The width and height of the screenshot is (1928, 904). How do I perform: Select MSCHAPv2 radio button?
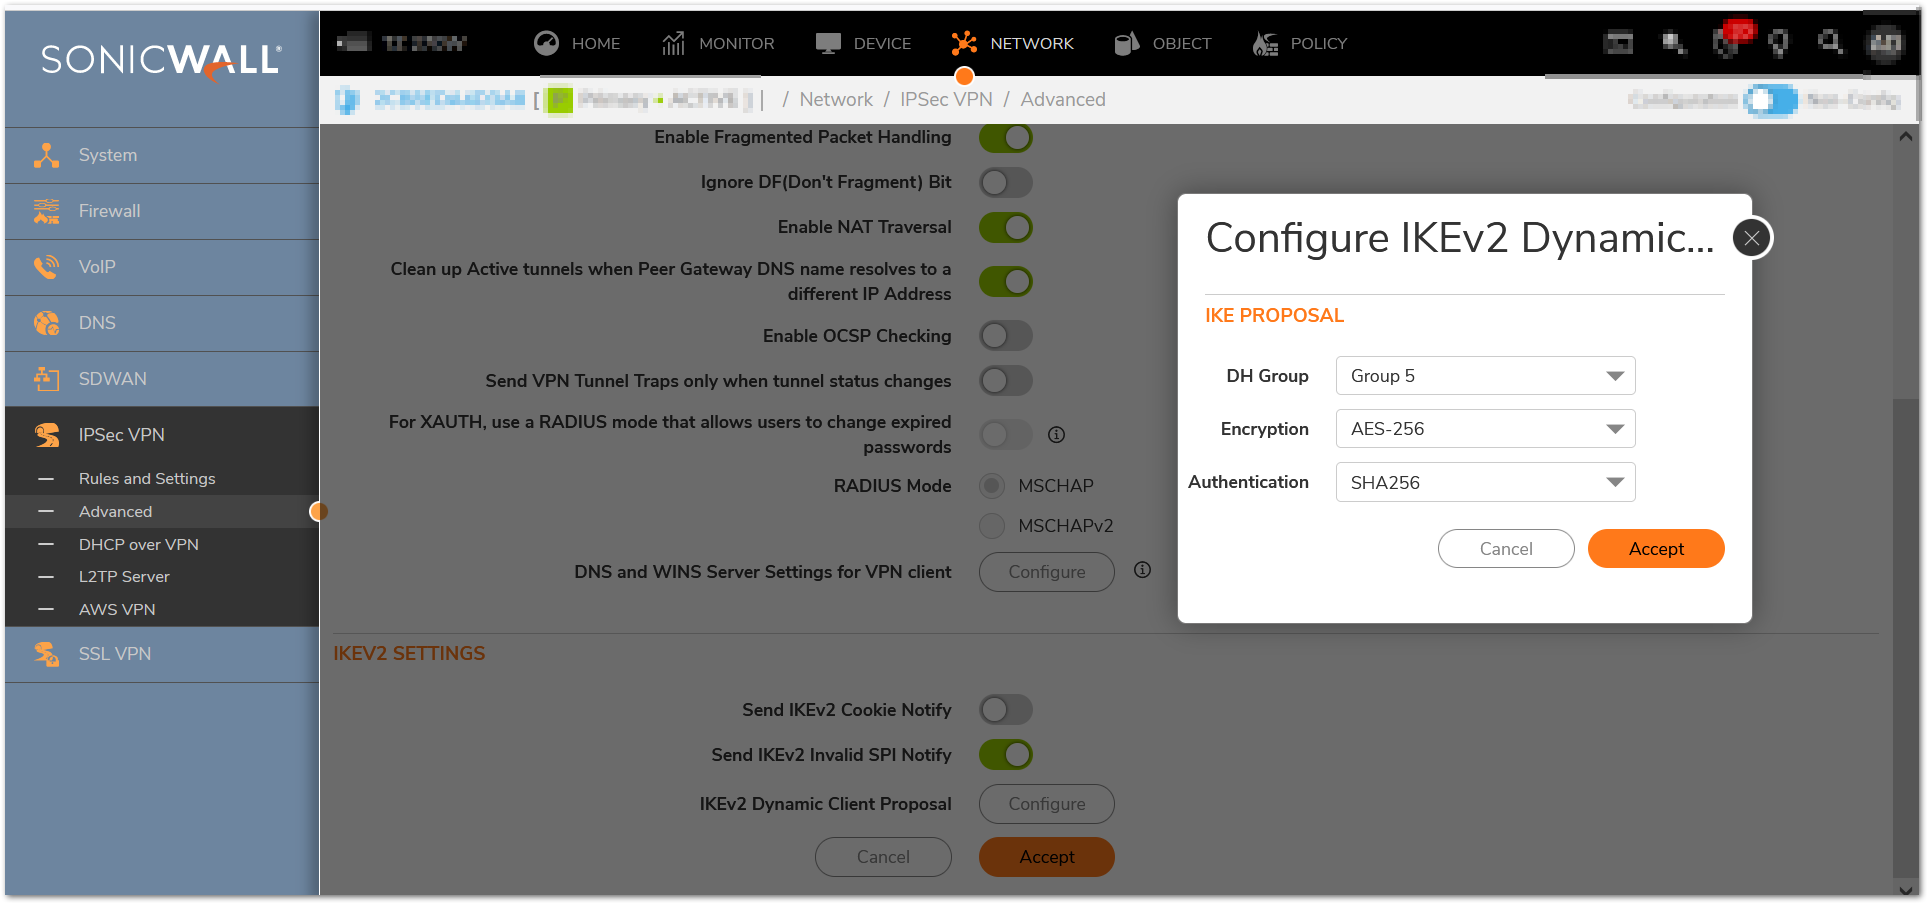[x=992, y=526]
